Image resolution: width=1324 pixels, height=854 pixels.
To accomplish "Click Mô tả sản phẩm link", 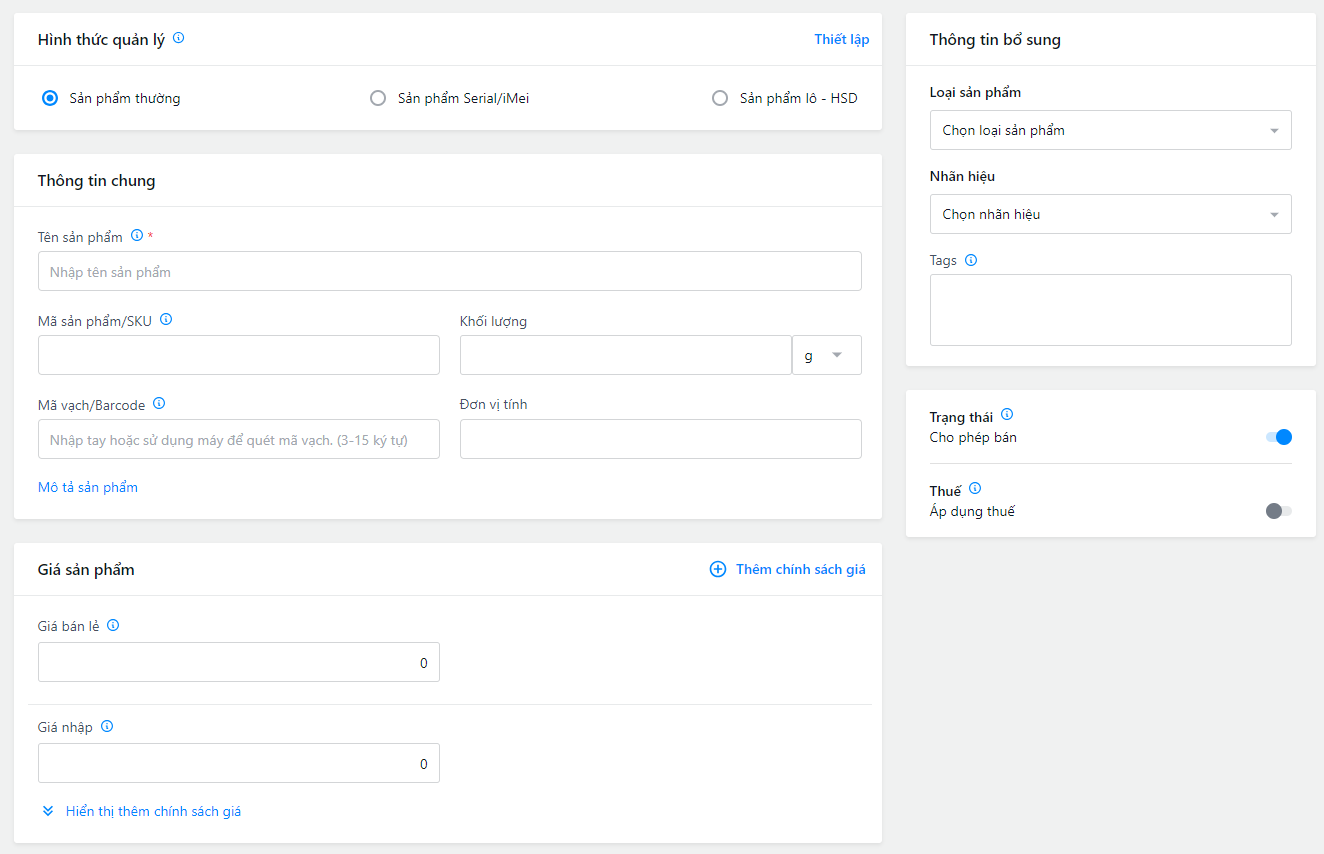I will [x=88, y=487].
